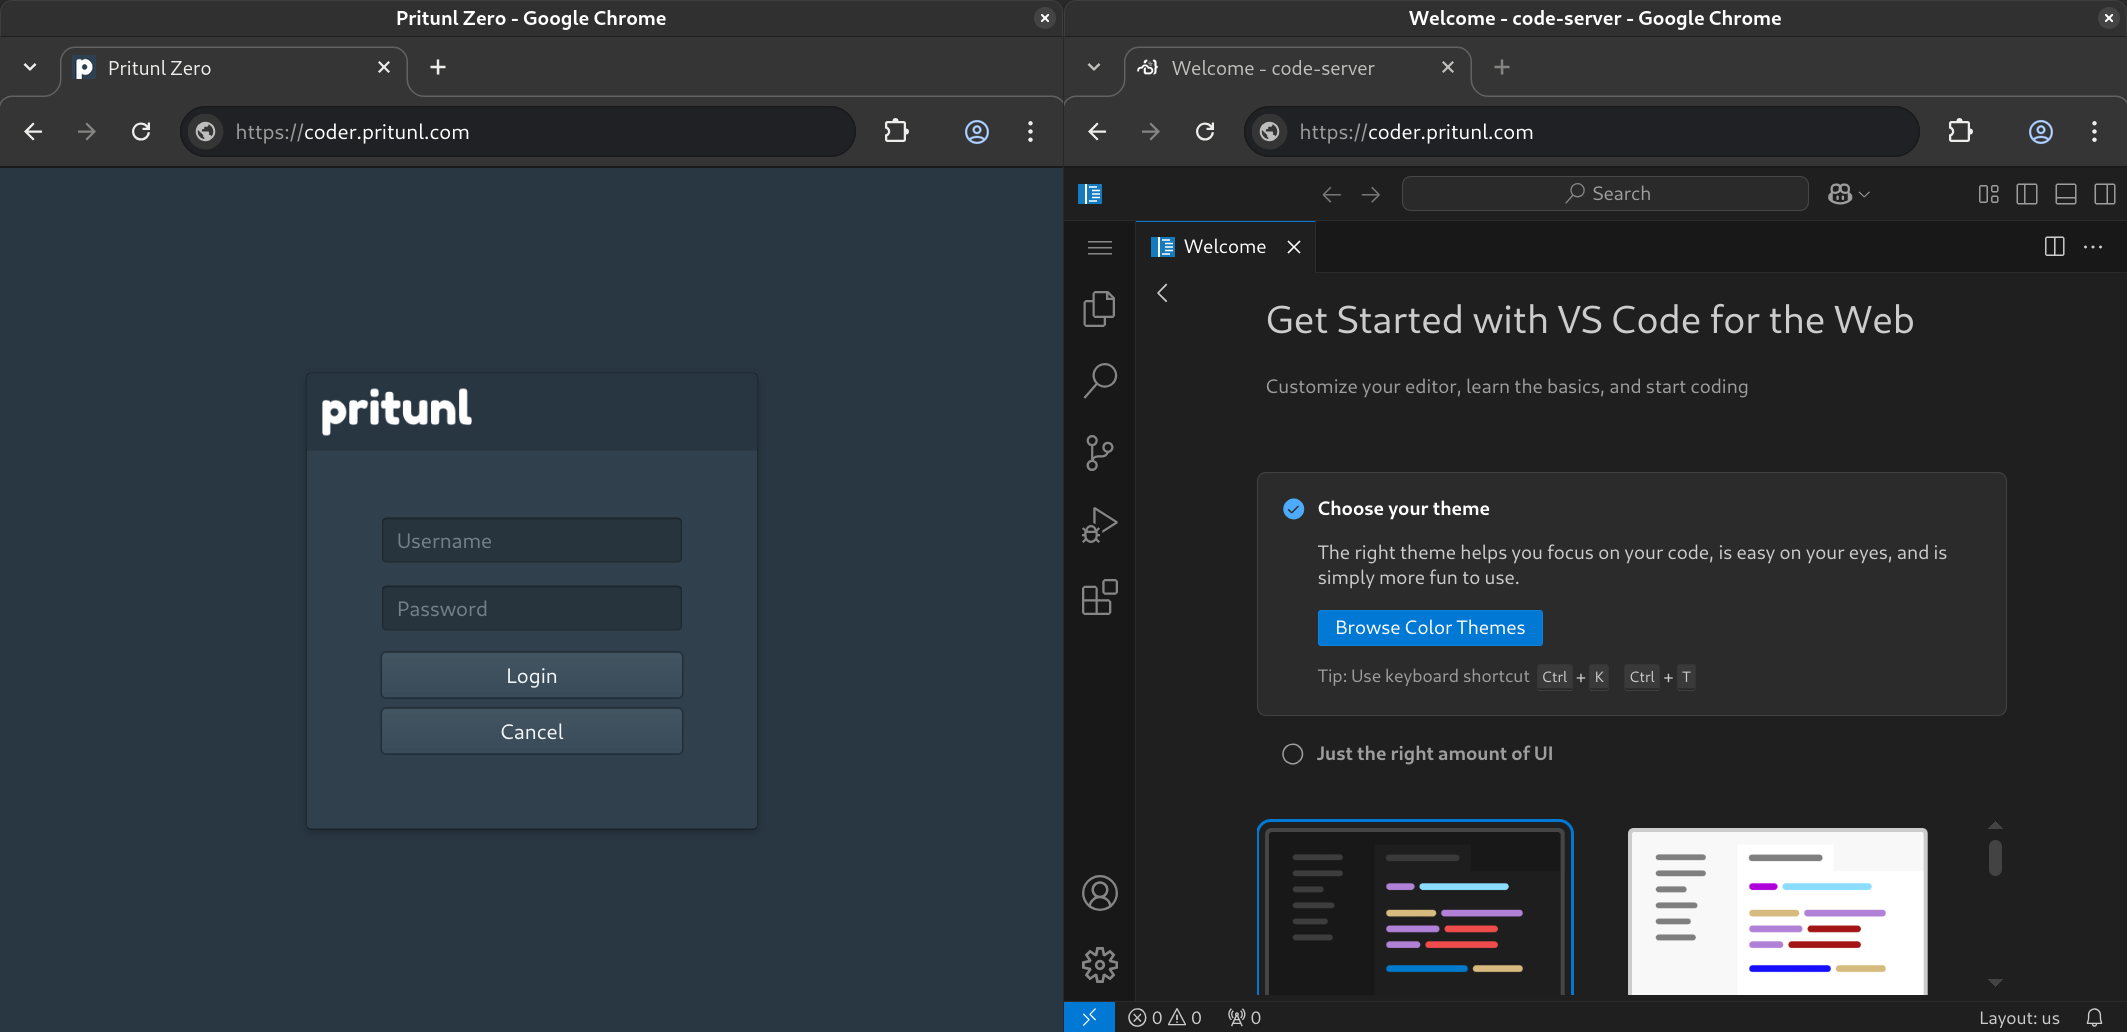Toggle the bottom panel in code-server
The height and width of the screenshot is (1032, 2127).
pyautogui.click(x=2066, y=194)
